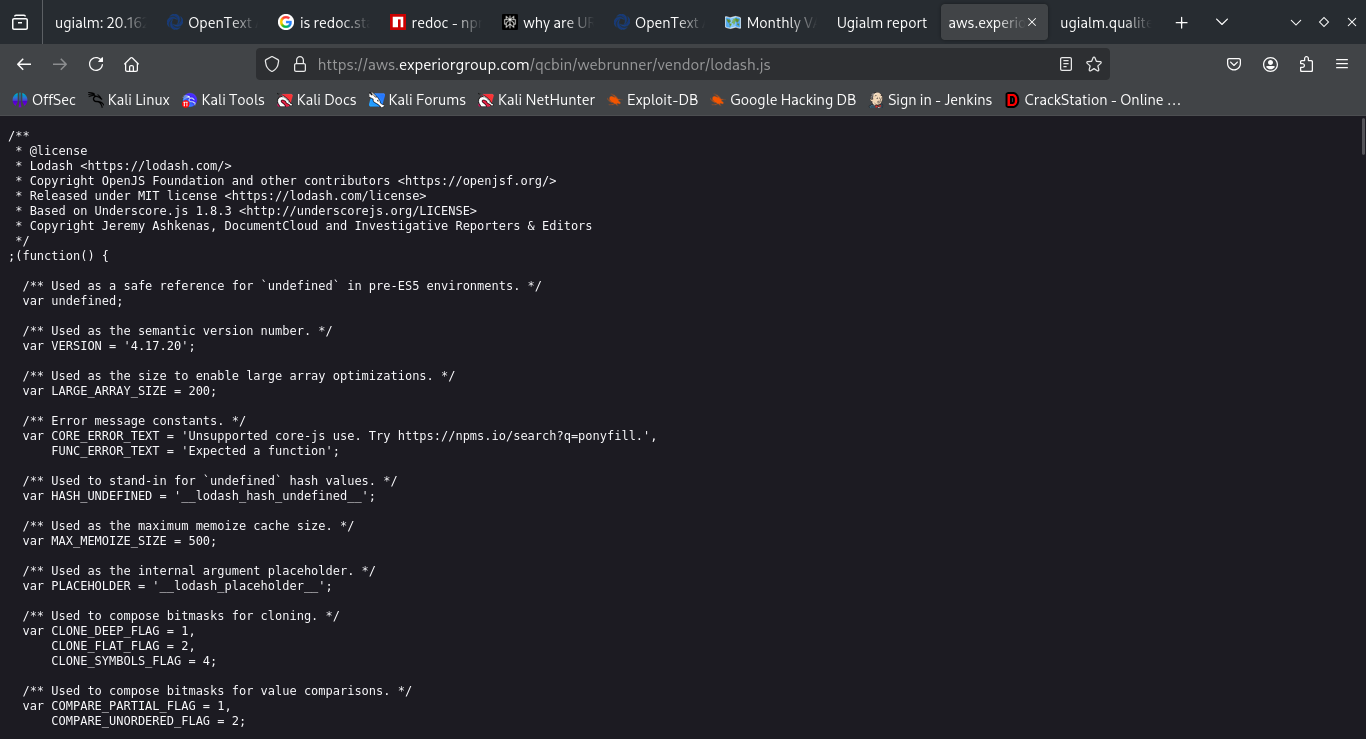The height and width of the screenshot is (739, 1366).
Task: Expand the list all tabs chevron
Action: (1222, 22)
